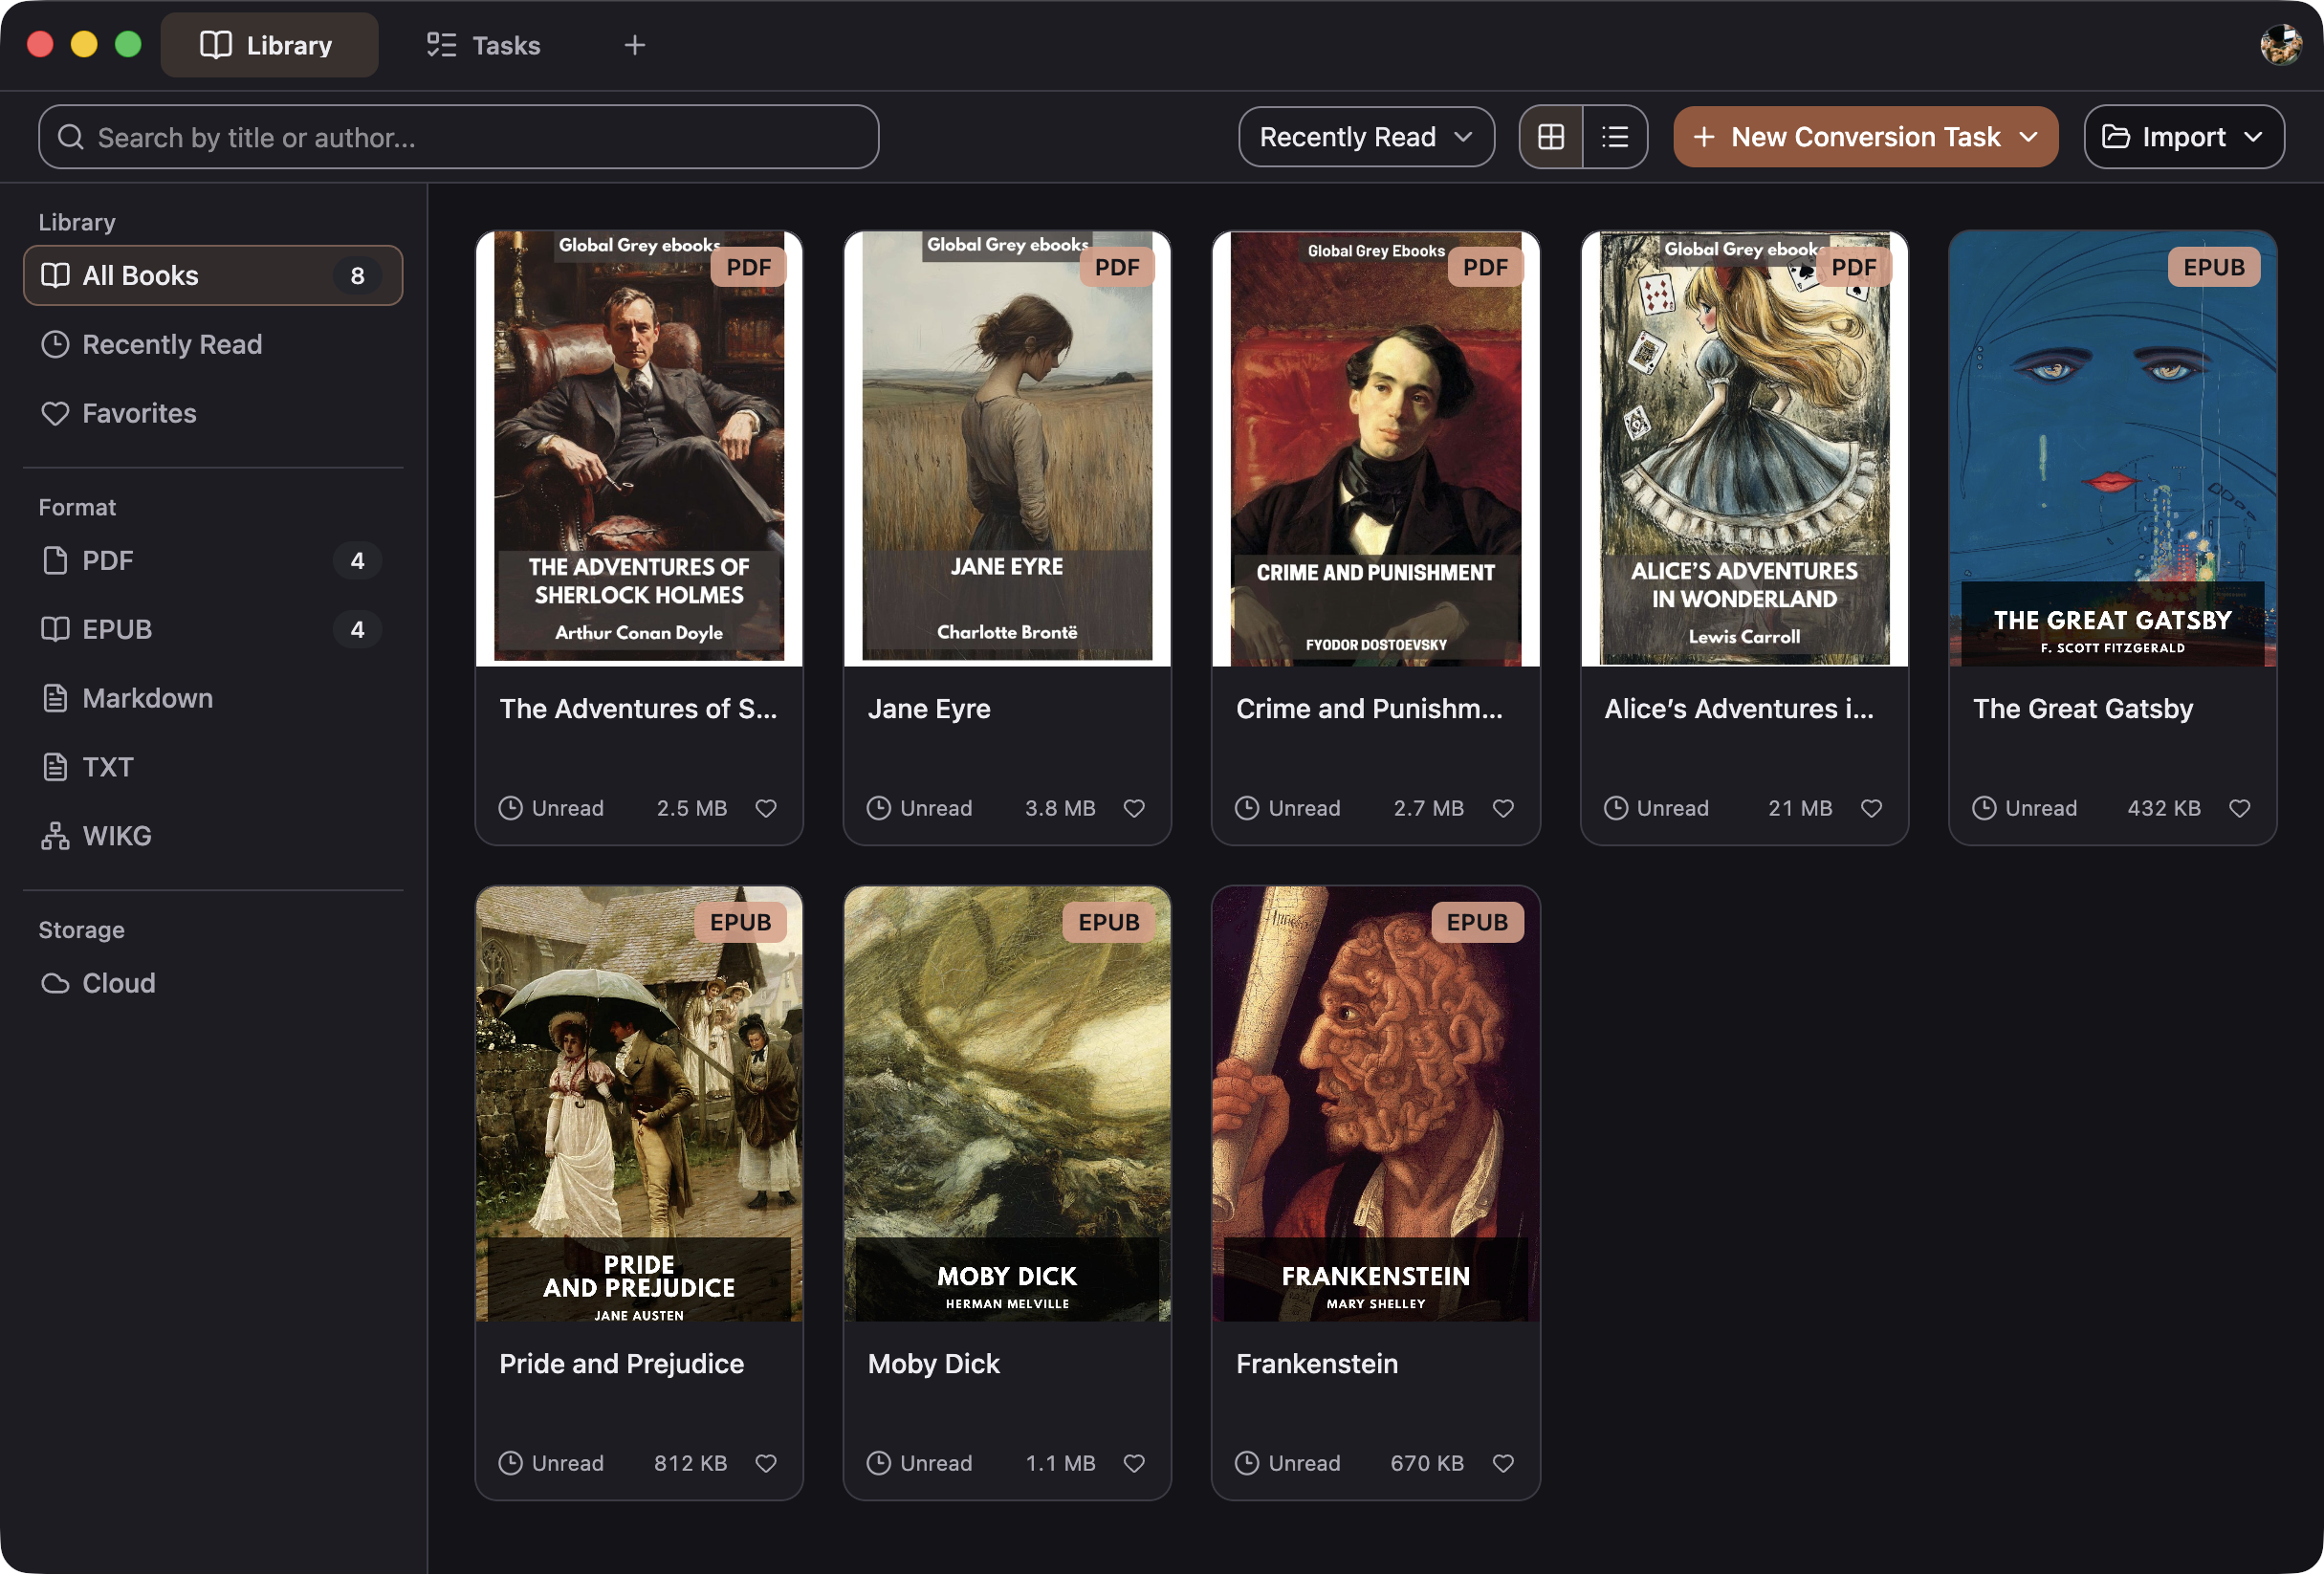2324x1574 pixels.
Task: Click the '3.8 MB' file size
Action: (1060, 808)
